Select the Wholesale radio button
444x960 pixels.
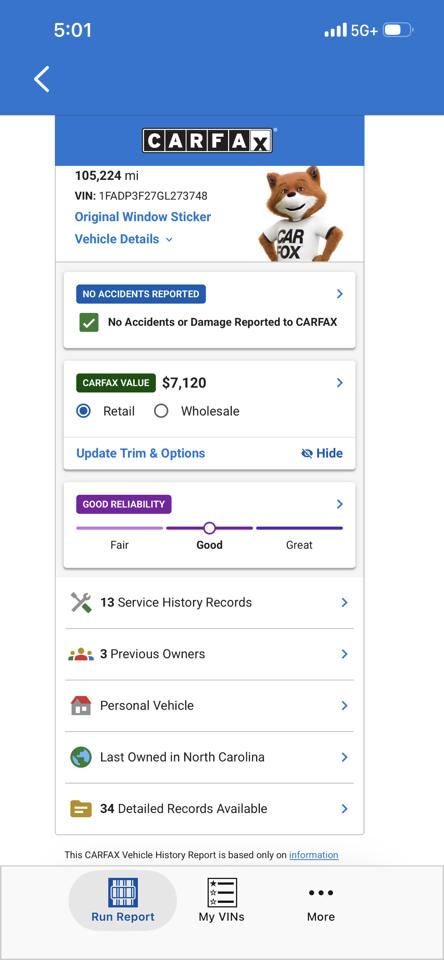click(x=161, y=411)
